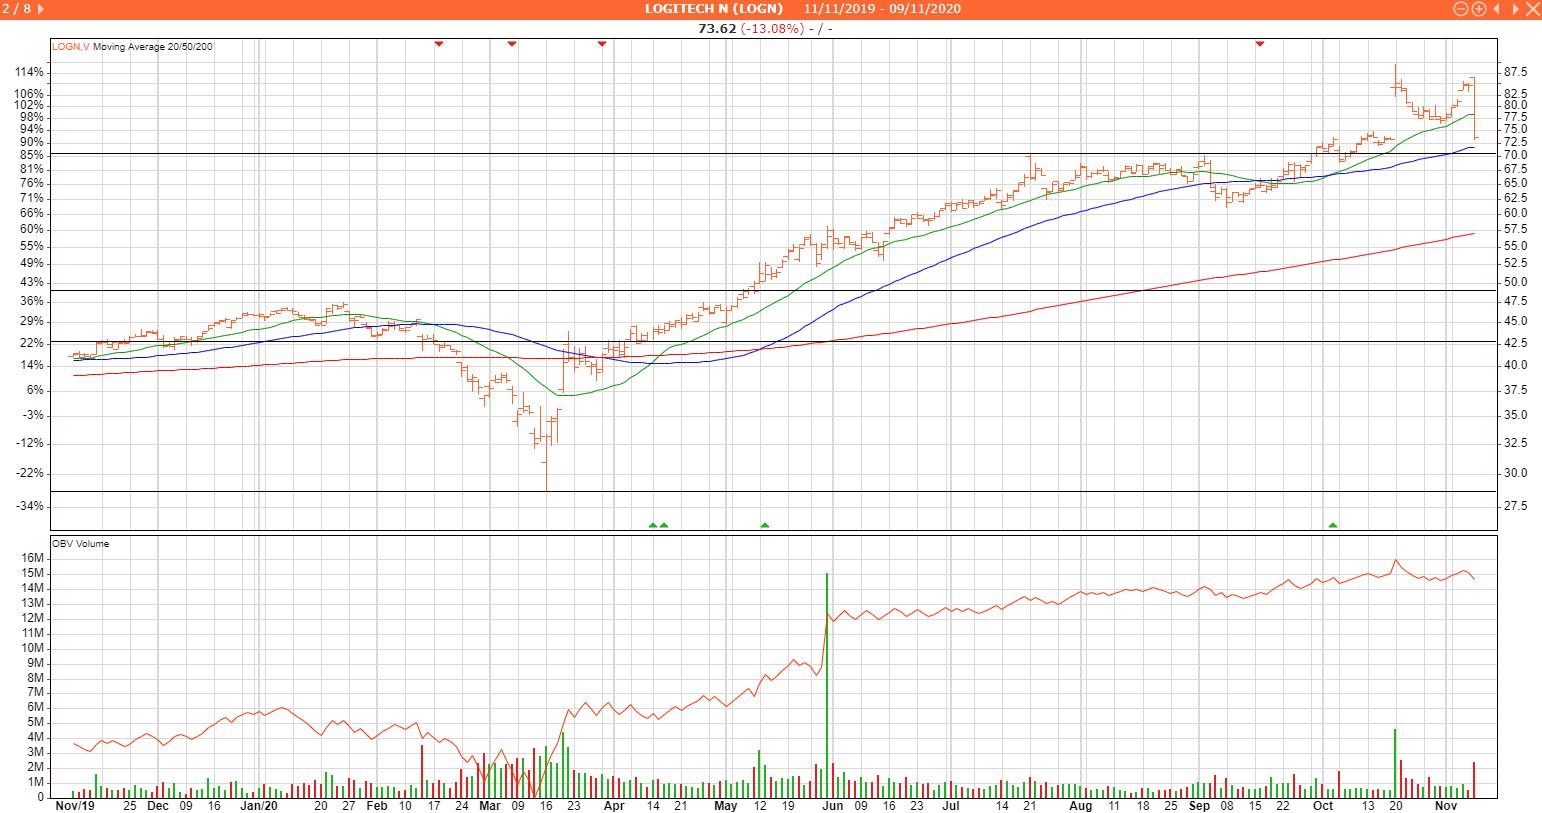Select the red marker just before April
Screen dimensions: 1542x813
click(x=602, y=44)
